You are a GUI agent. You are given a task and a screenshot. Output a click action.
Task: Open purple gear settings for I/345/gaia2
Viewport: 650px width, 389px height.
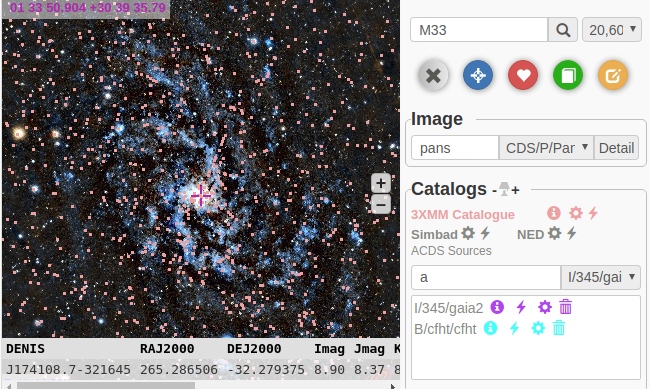[x=545, y=307]
